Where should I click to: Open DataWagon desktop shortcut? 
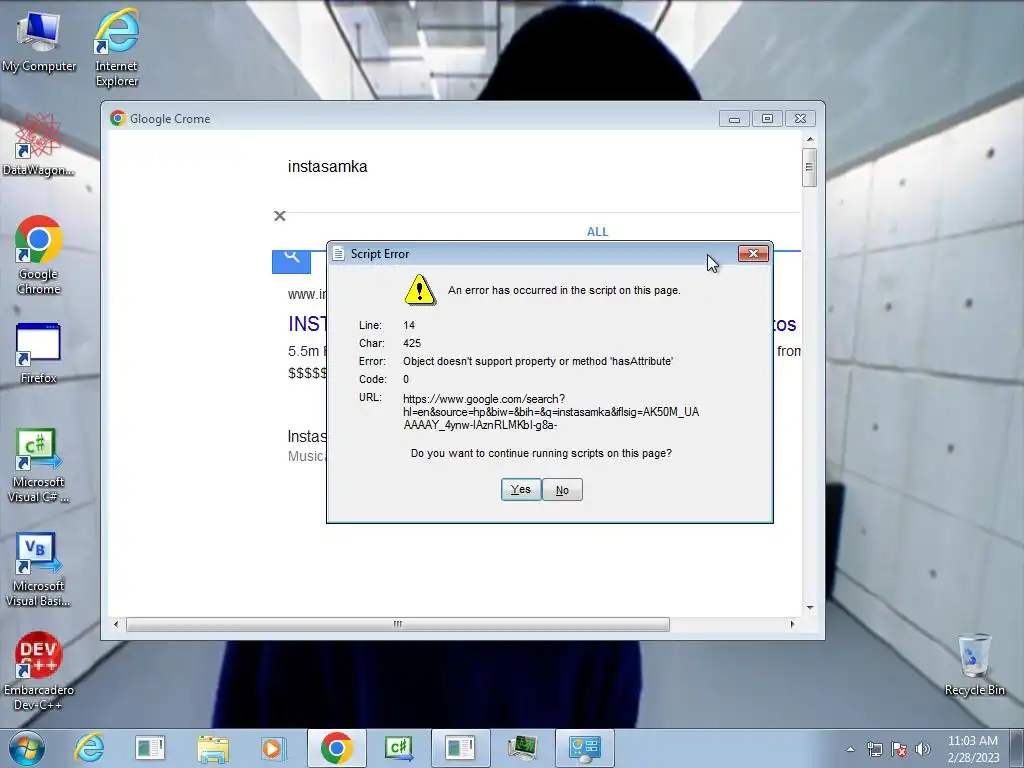point(38,145)
